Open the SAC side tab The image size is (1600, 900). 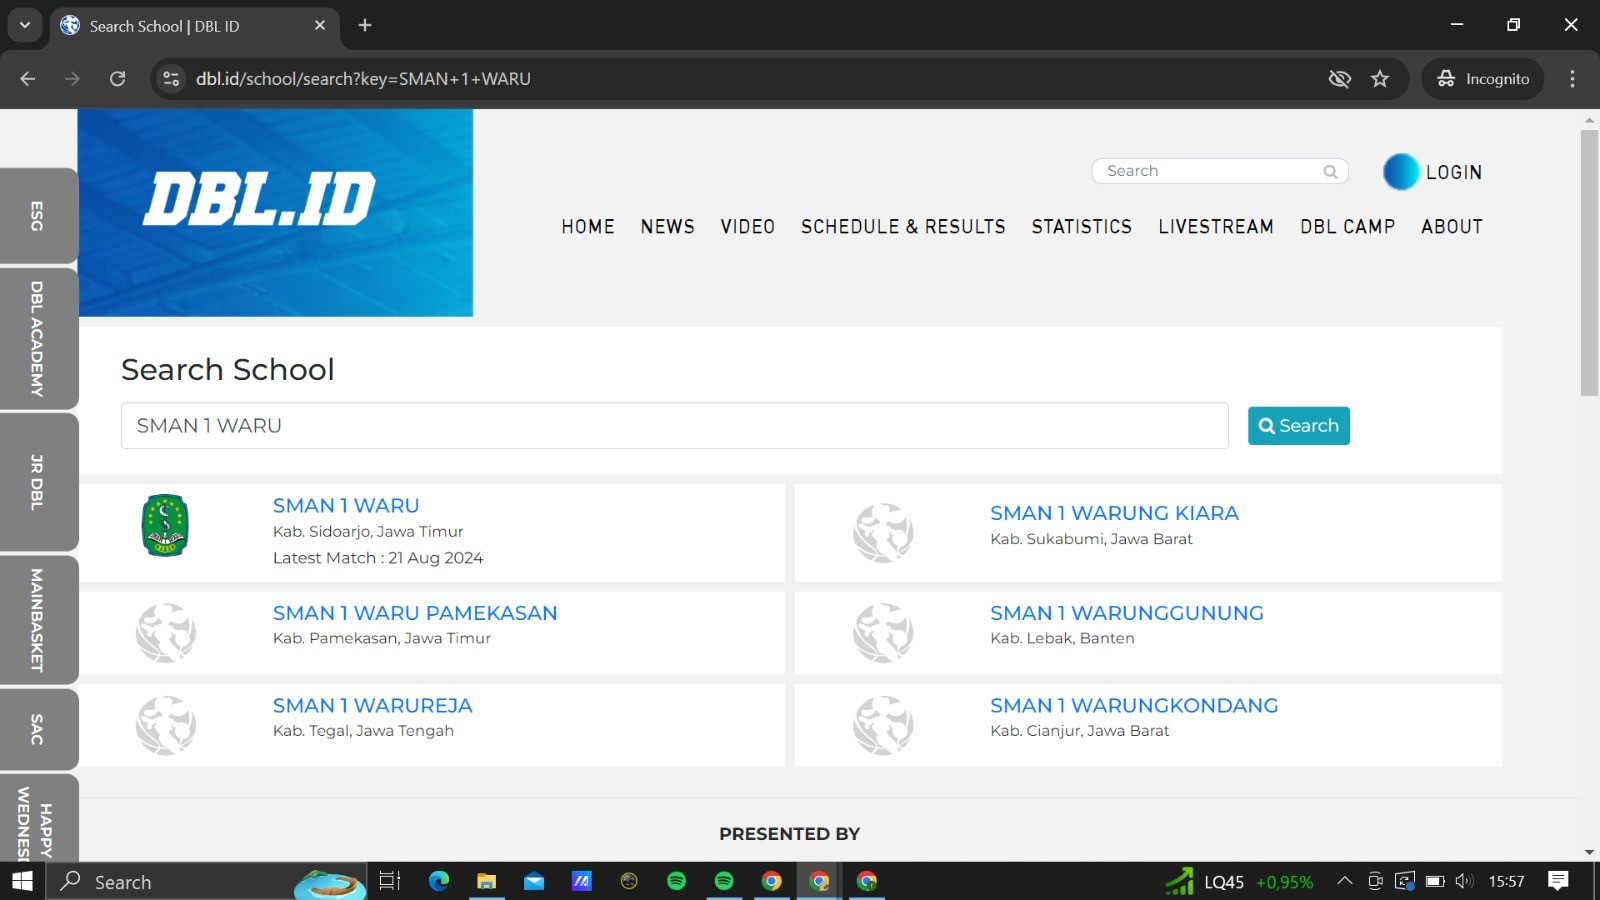(x=38, y=729)
